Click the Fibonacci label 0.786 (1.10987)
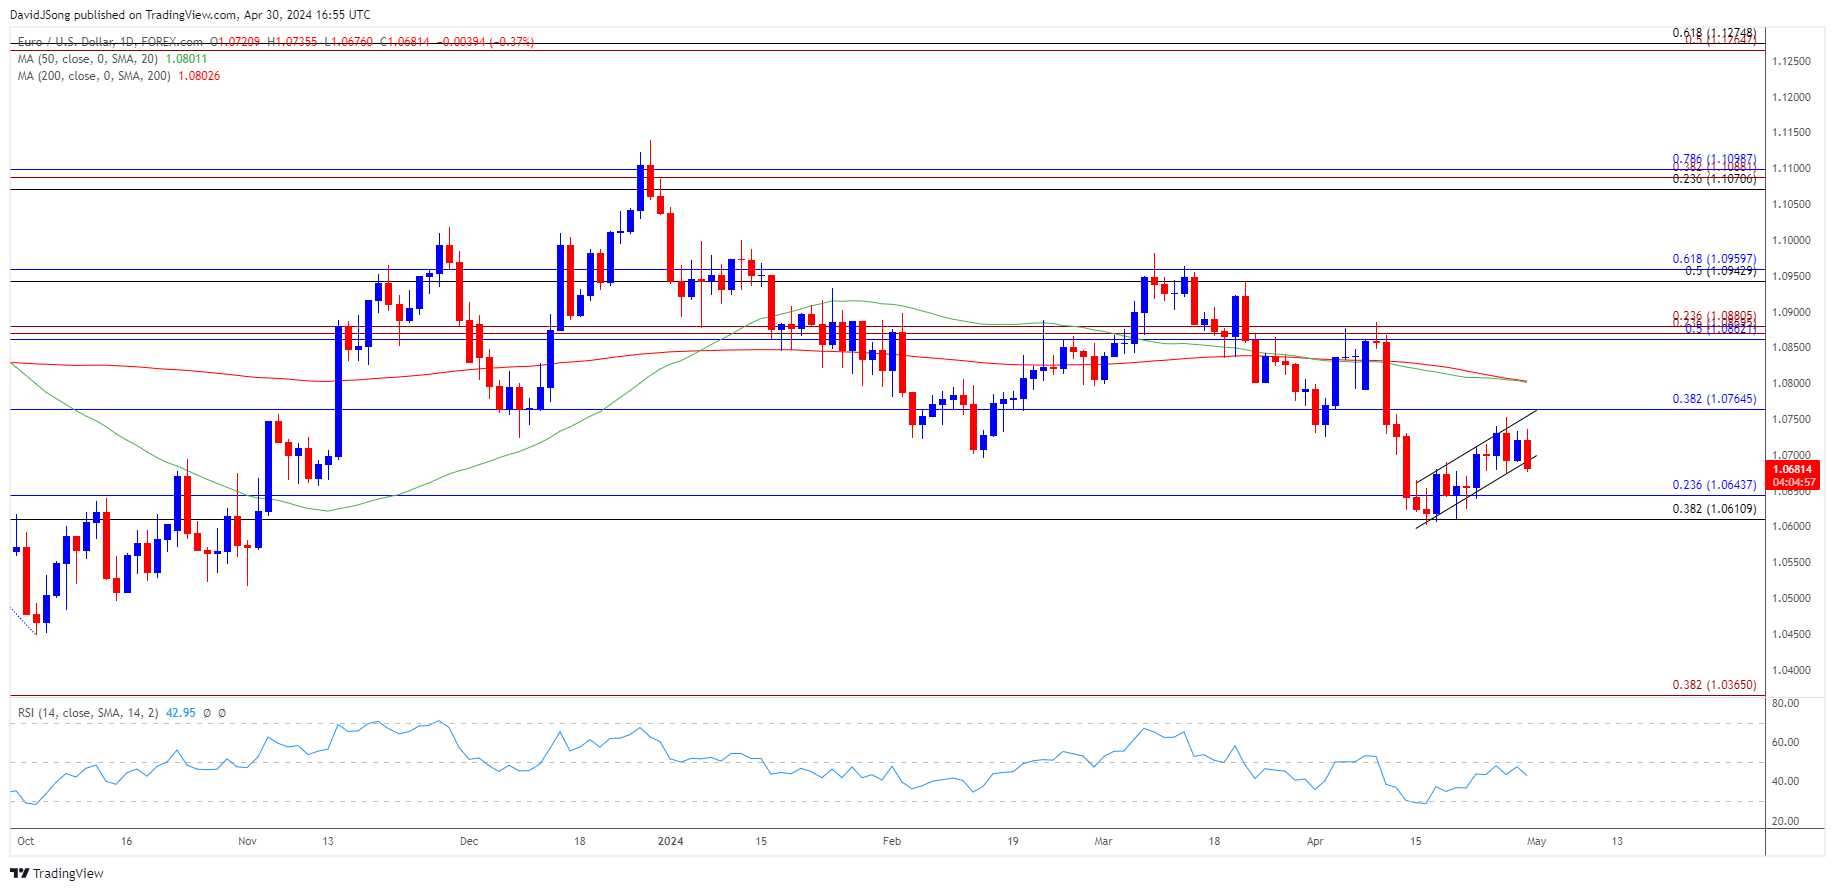The image size is (1835, 891). point(1714,159)
